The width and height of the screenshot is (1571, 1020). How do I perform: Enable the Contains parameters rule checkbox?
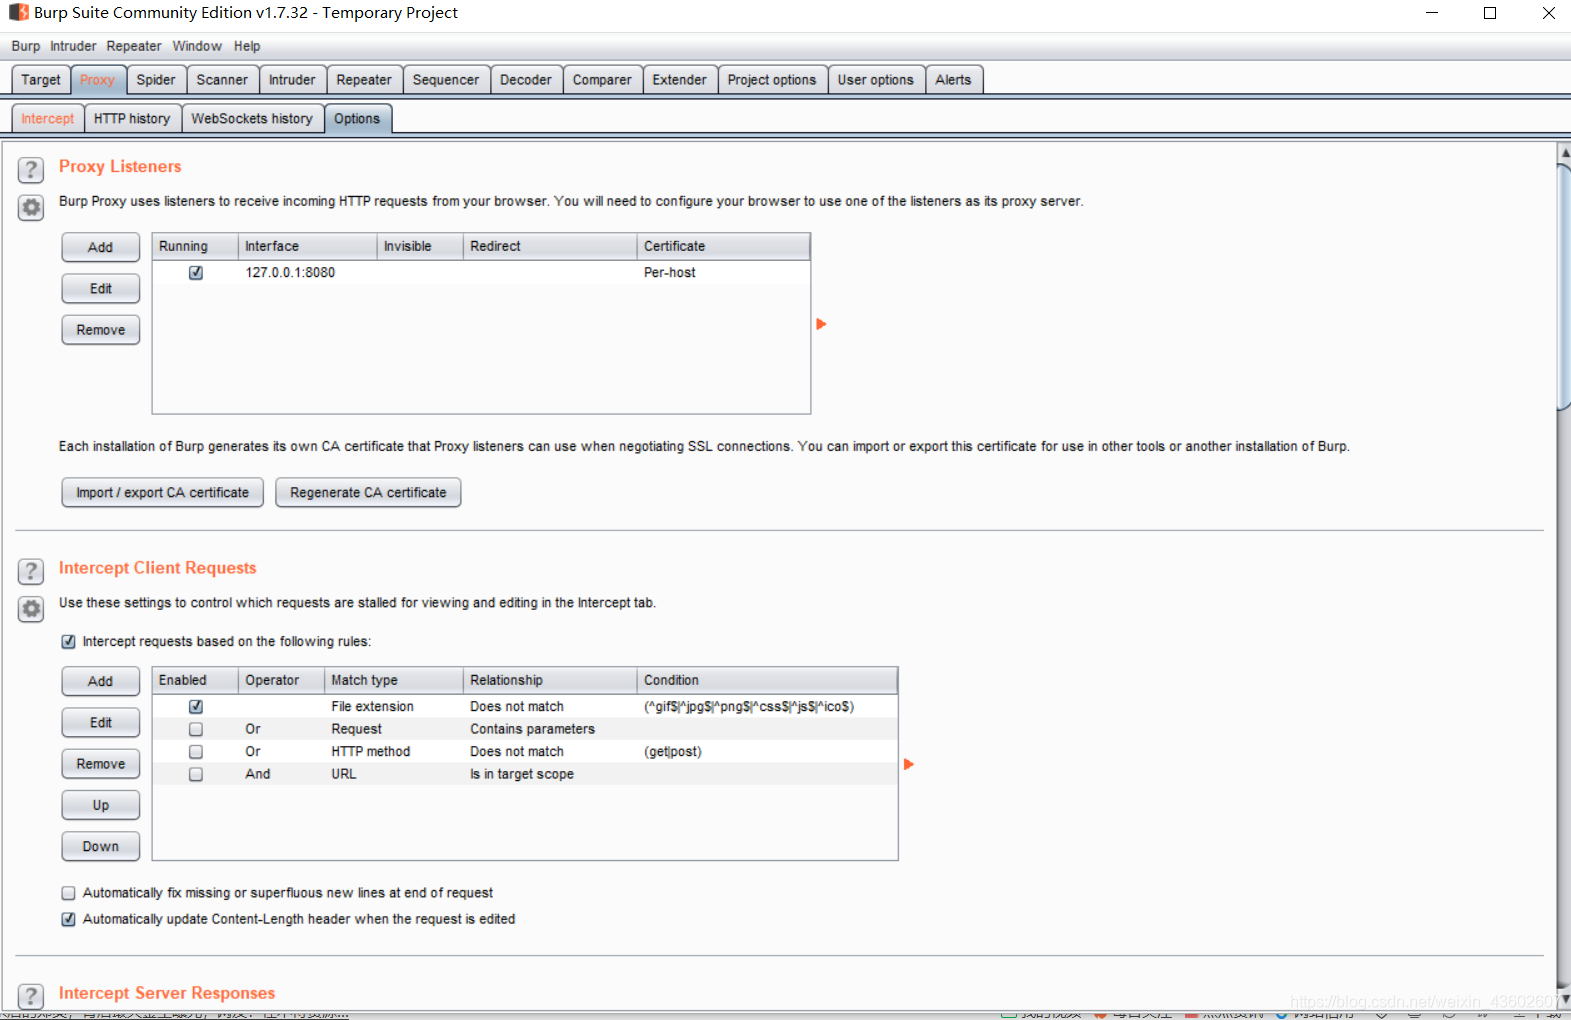coord(196,729)
